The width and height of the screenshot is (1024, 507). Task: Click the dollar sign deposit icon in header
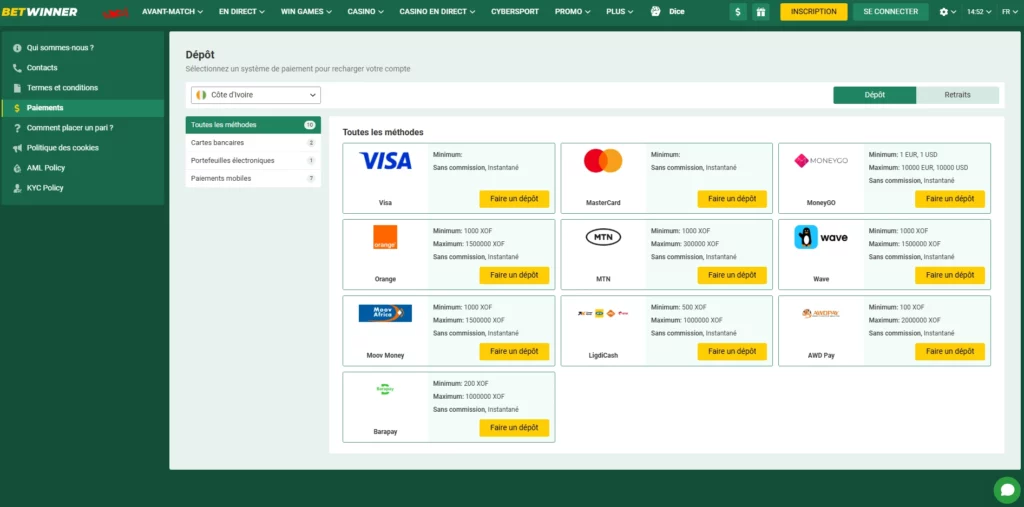pos(738,12)
